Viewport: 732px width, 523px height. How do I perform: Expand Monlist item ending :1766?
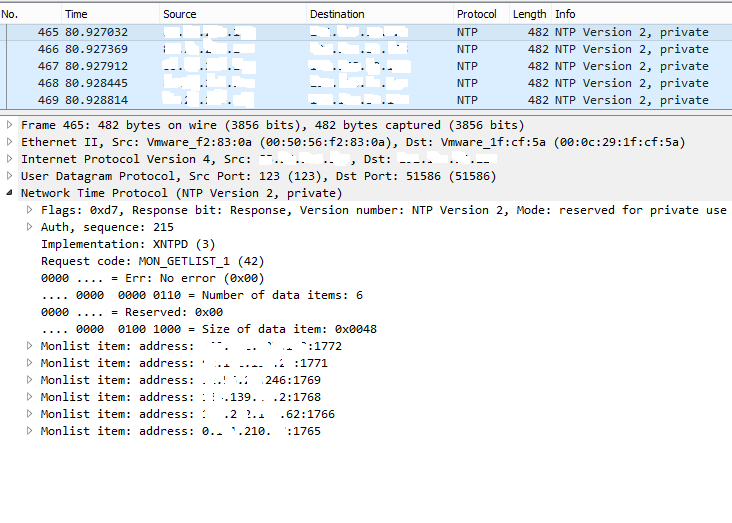click(29, 414)
